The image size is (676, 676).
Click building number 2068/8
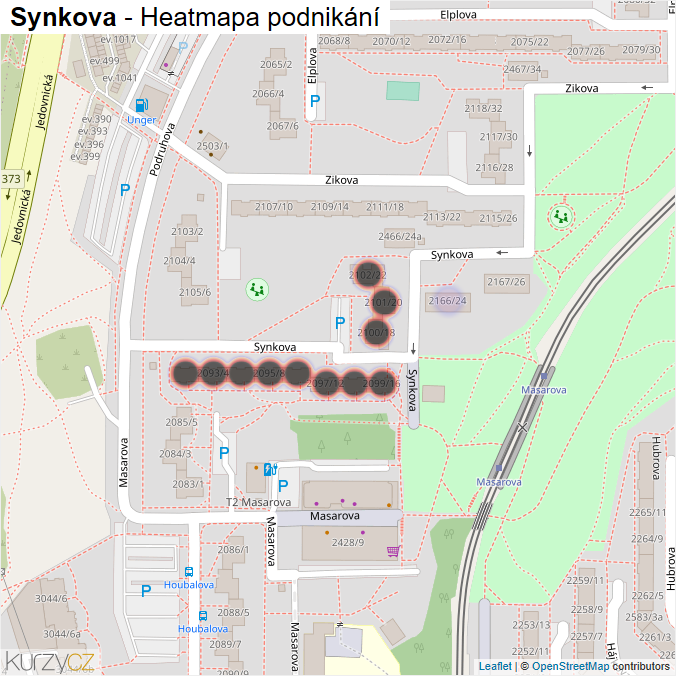point(334,41)
